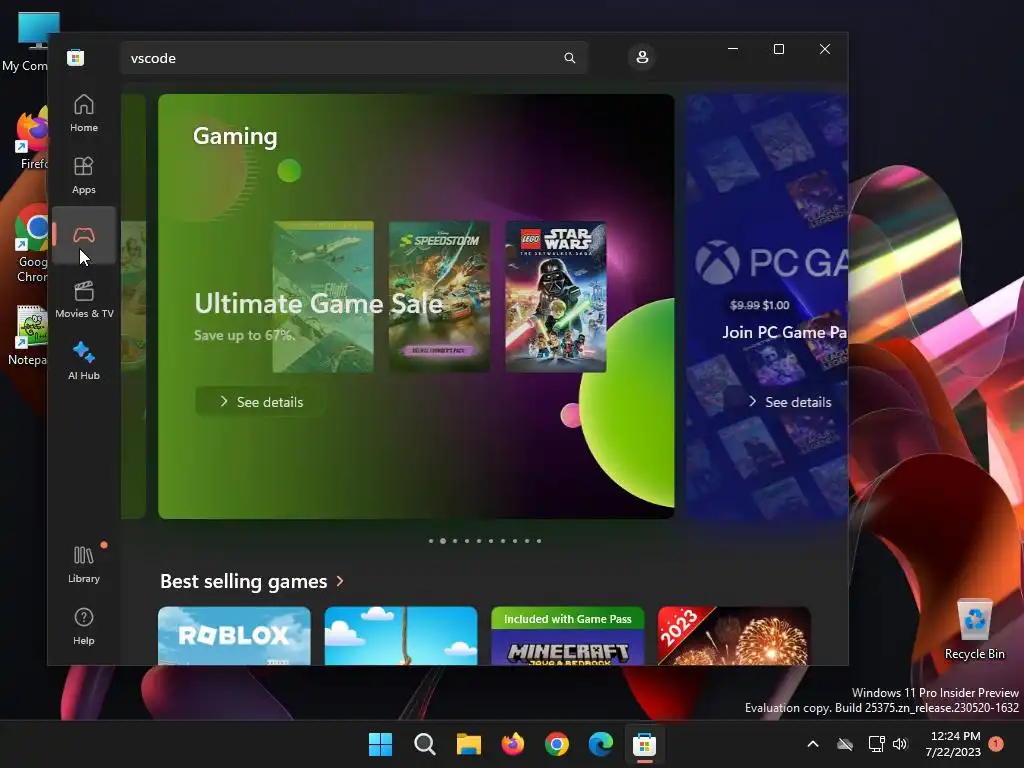Image resolution: width=1024 pixels, height=768 pixels.
Task: Open taskbar Search
Action: point(424,744)
